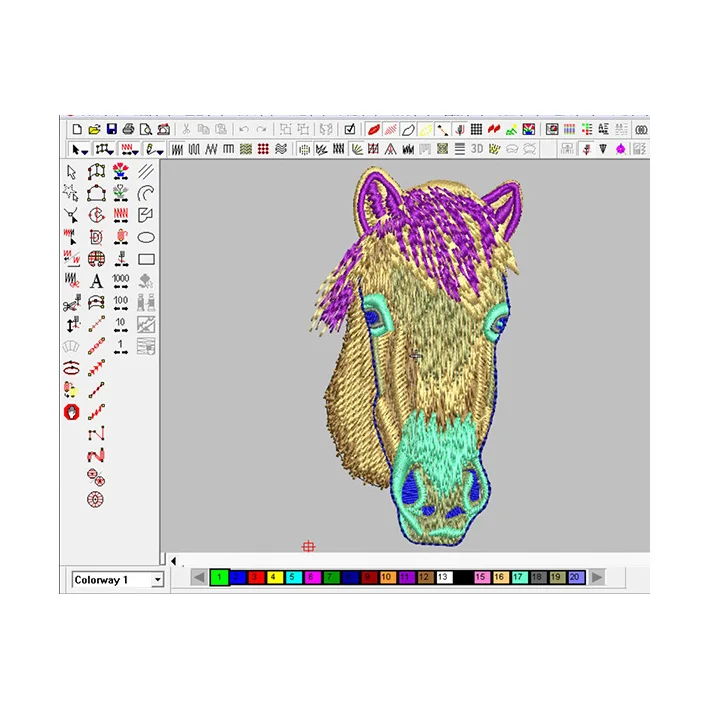Screen dimensions: 709x709
Task: Select green color swatch number 1
Action: (x=219, y=577)
